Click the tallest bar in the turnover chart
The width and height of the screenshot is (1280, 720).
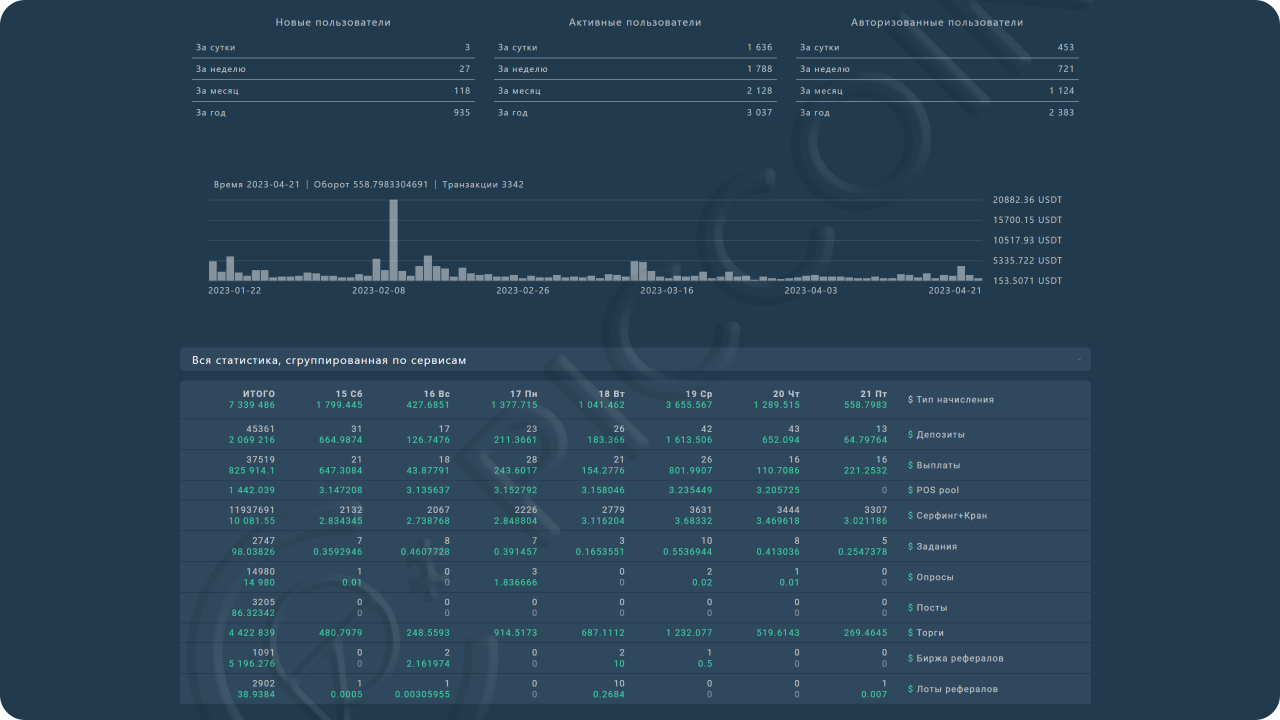point(393,240)
